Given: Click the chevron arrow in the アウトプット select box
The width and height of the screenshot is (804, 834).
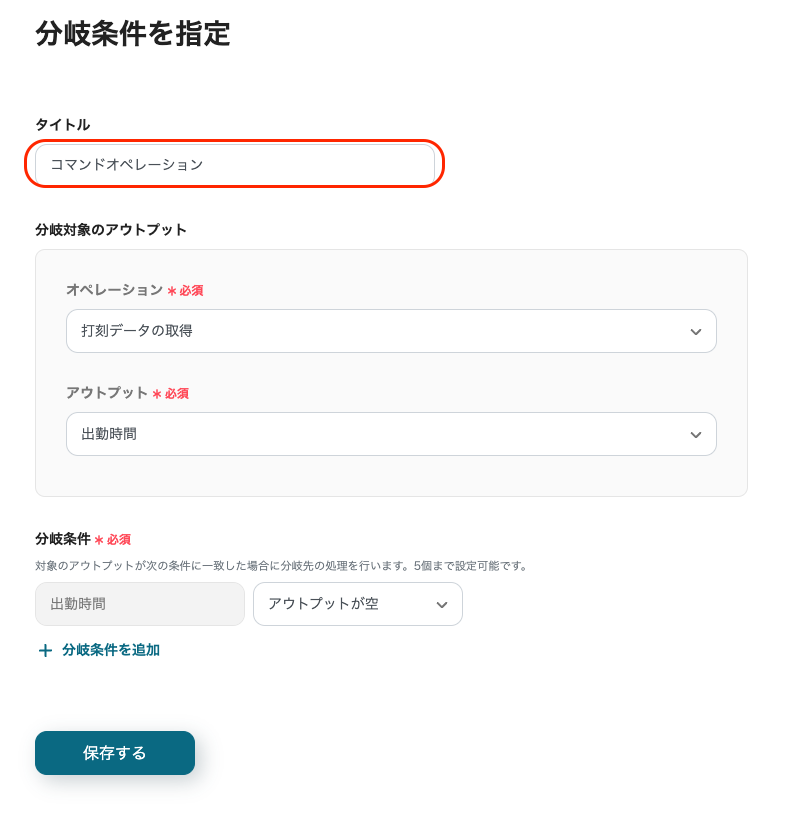Looking at the screenshot, I should (696, 435).
